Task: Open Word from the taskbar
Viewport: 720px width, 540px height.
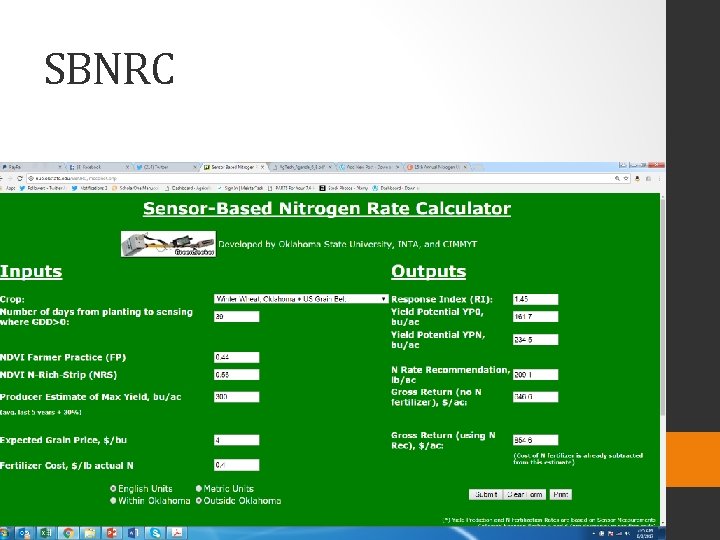Action: coord(133,533)
